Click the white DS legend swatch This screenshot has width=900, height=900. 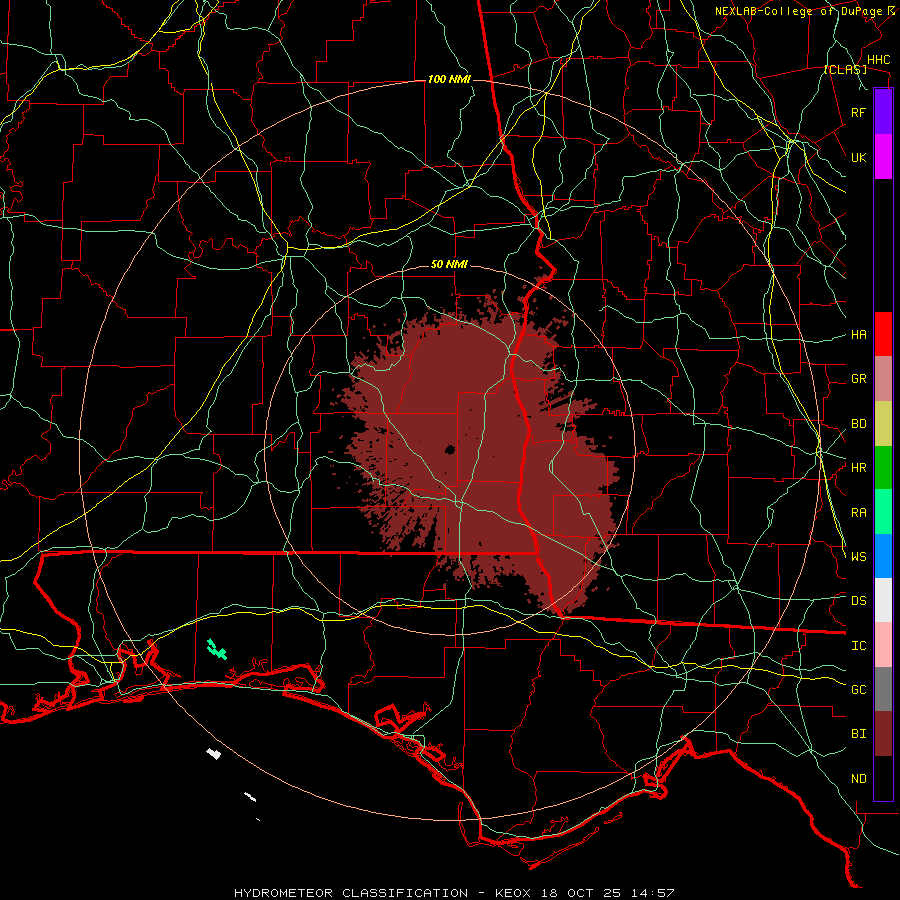coord(883,600)
